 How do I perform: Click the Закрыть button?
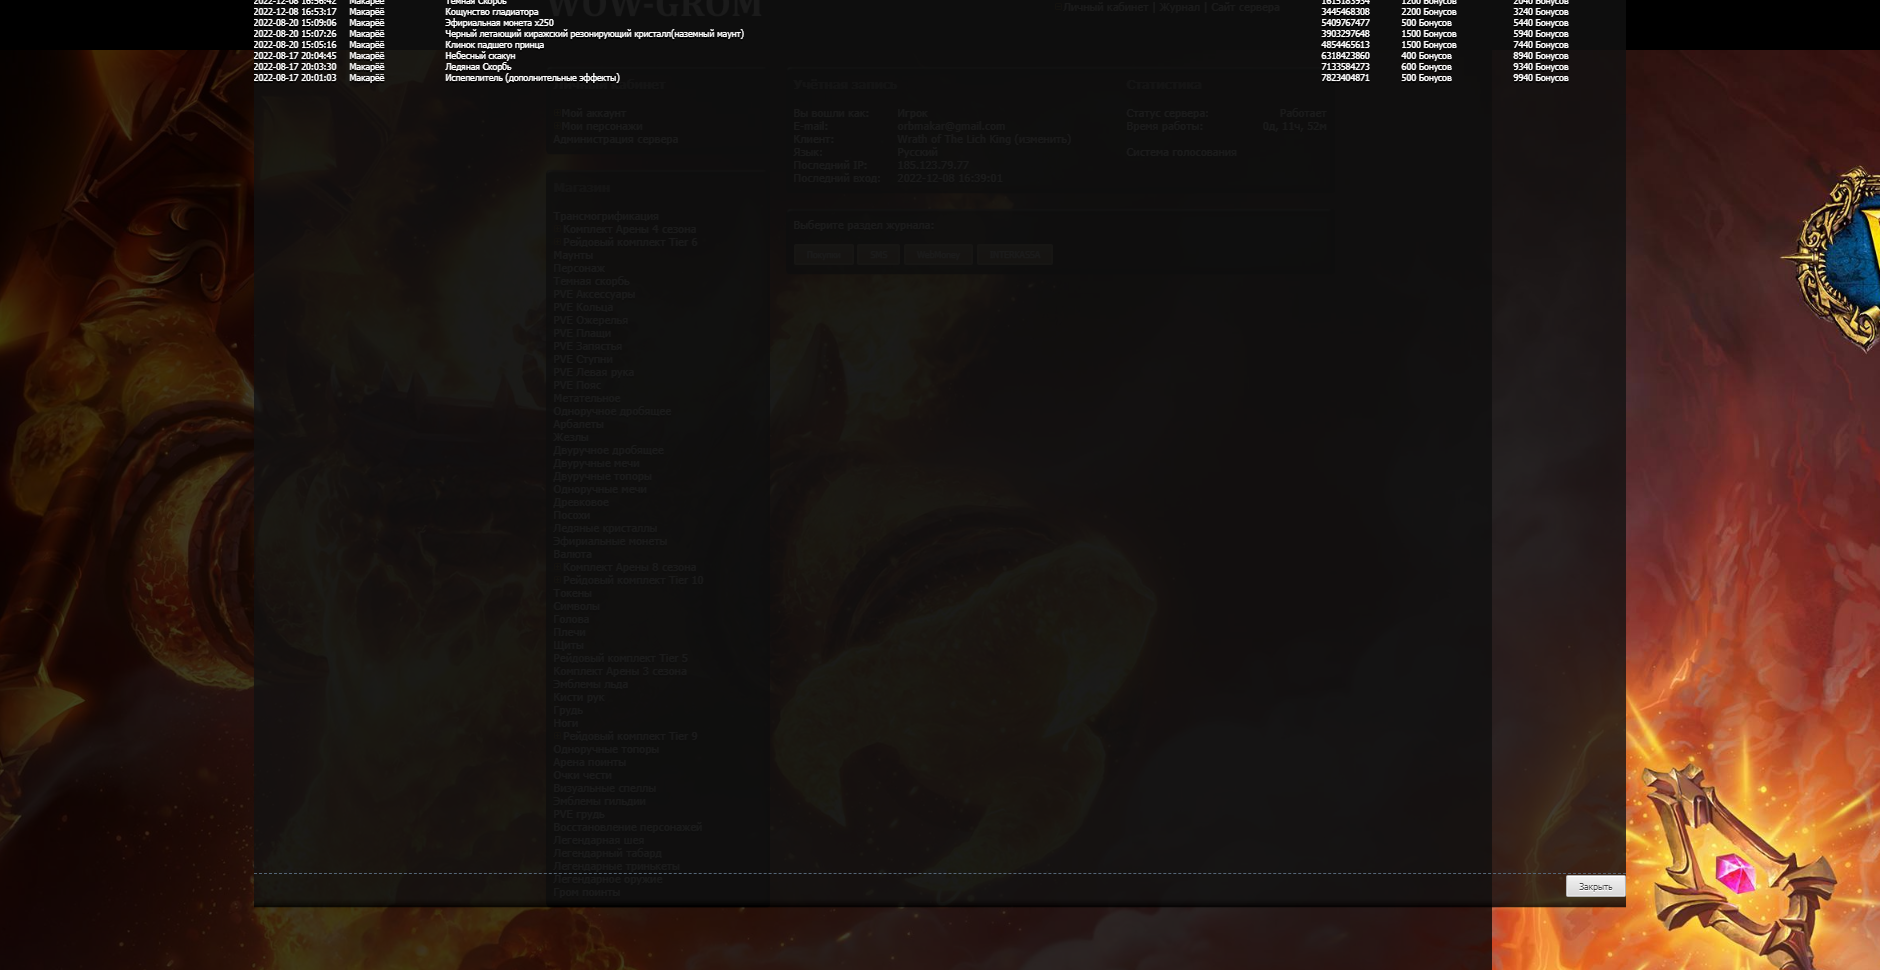coord(1594,886)
